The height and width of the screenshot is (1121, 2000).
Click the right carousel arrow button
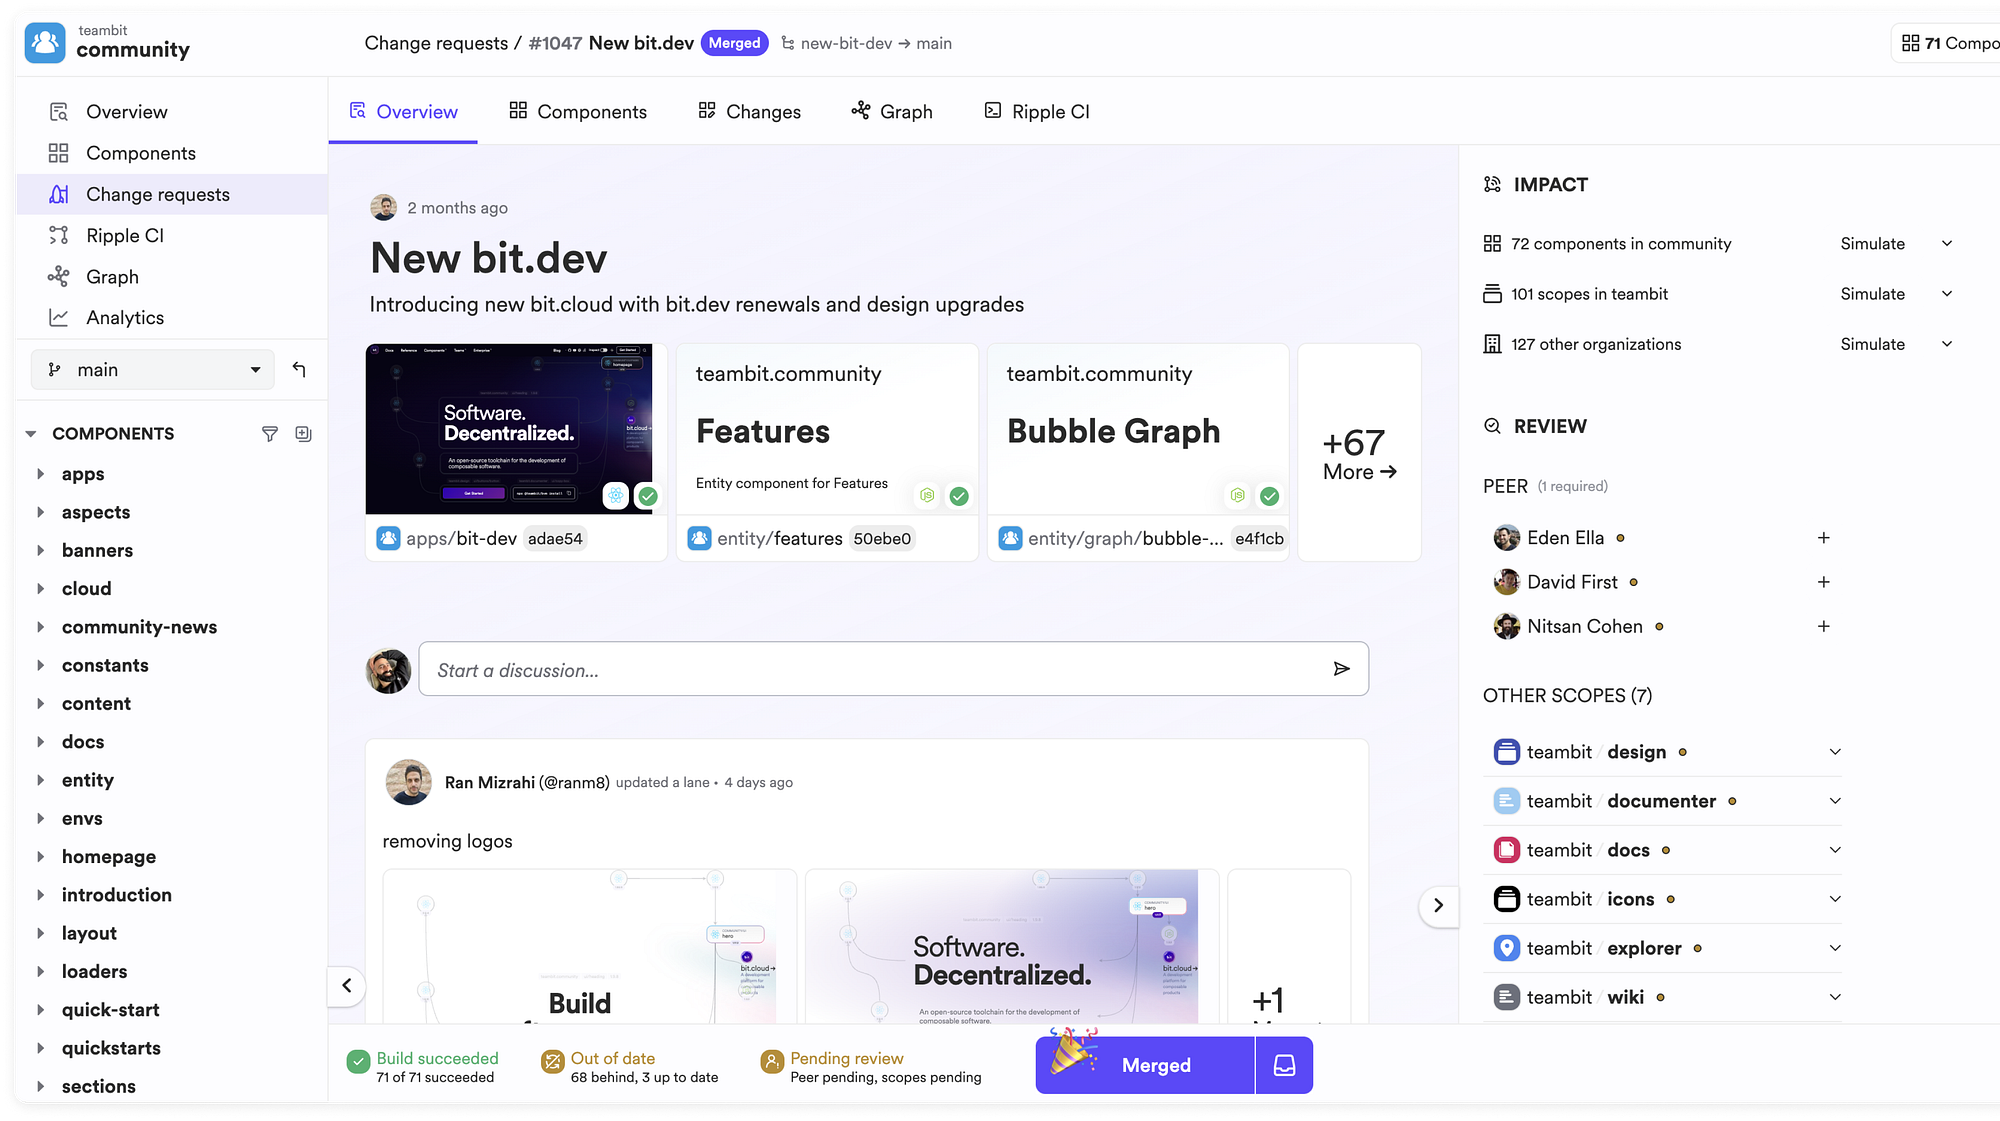click(x=1438, y=905)
